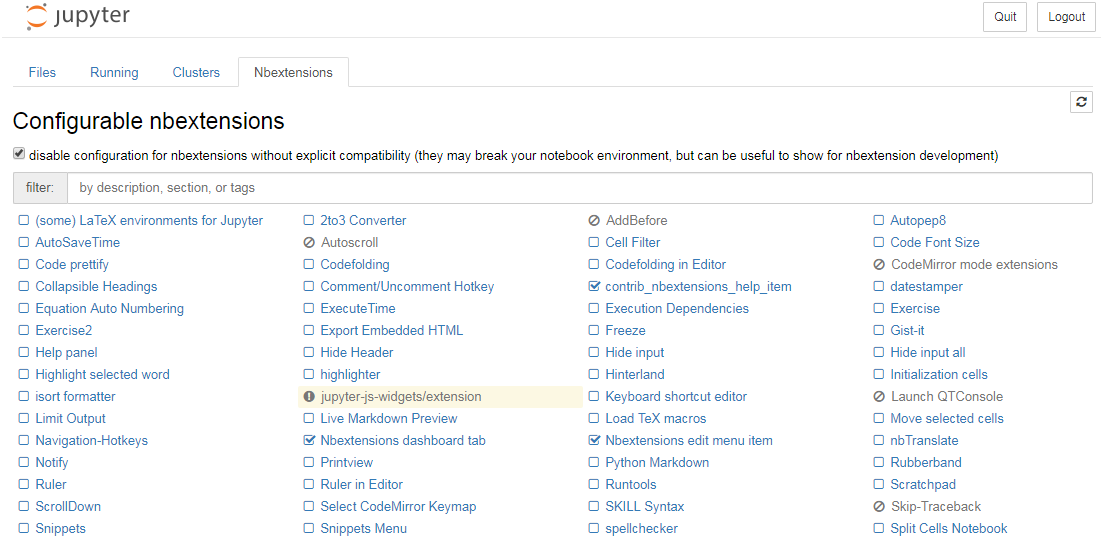Tick the Collapsible Headings checkbox

click(x=24, y=287)
